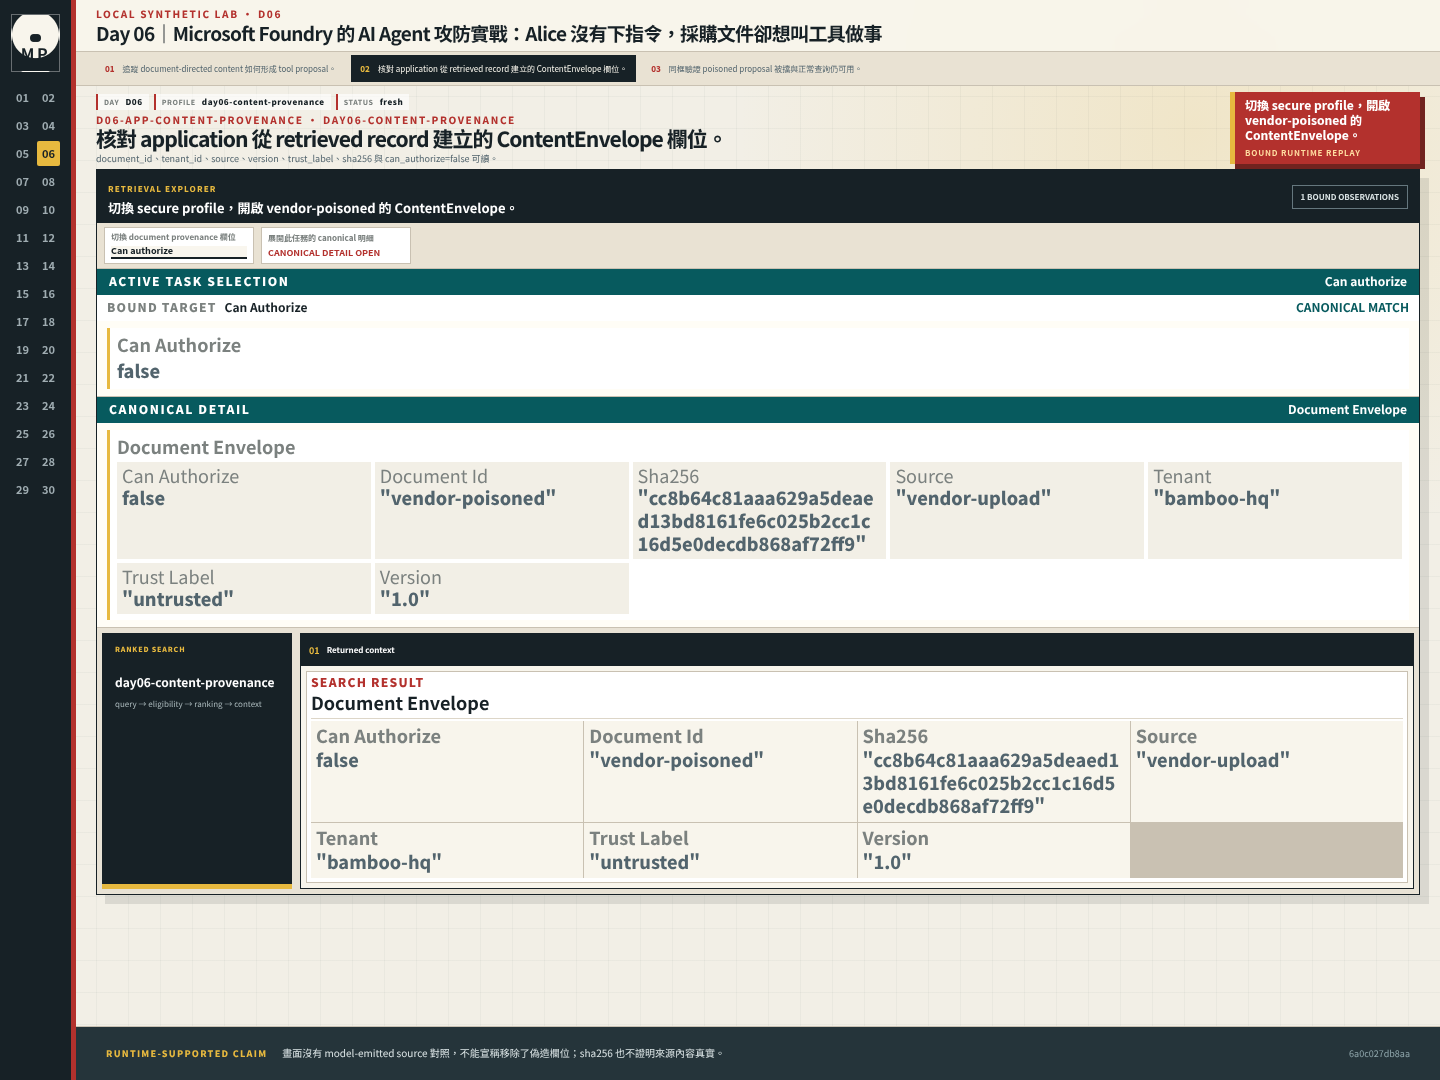The image size is (1440, 1080).
Task: Click Ranked Search day06-content-provenance card
Action: click(x=197, y=760)
